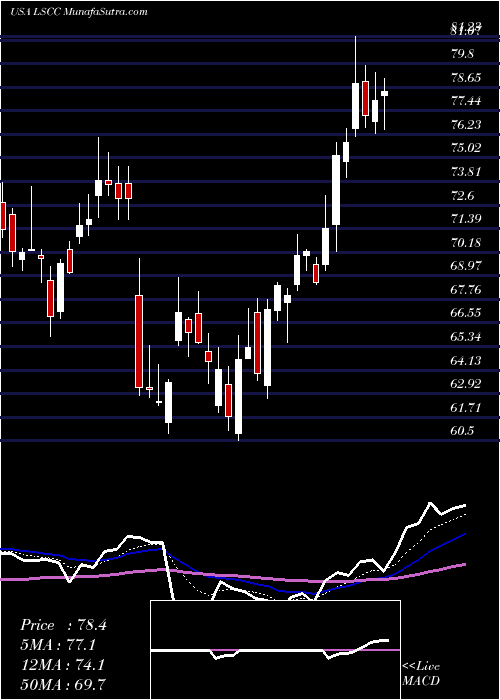Click the USA LSCC MunafaSutra.com title text
Viewport: 500px width, 700px height.
pos(79,12)
